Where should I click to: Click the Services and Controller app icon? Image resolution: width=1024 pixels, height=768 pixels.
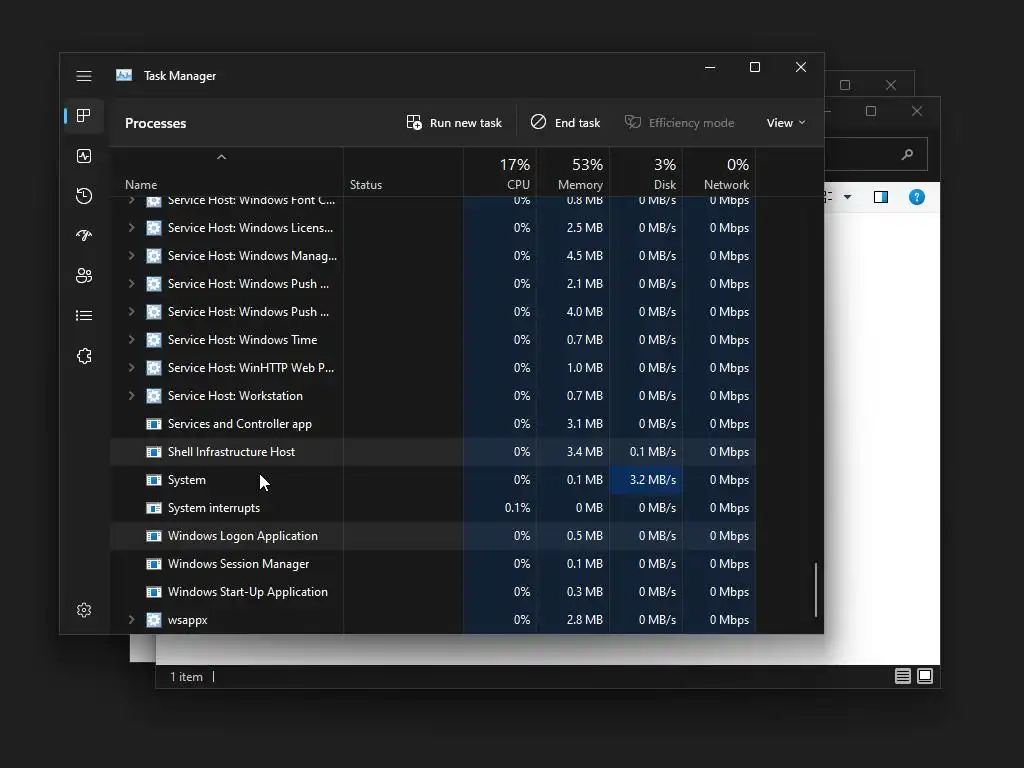point(153,424)
